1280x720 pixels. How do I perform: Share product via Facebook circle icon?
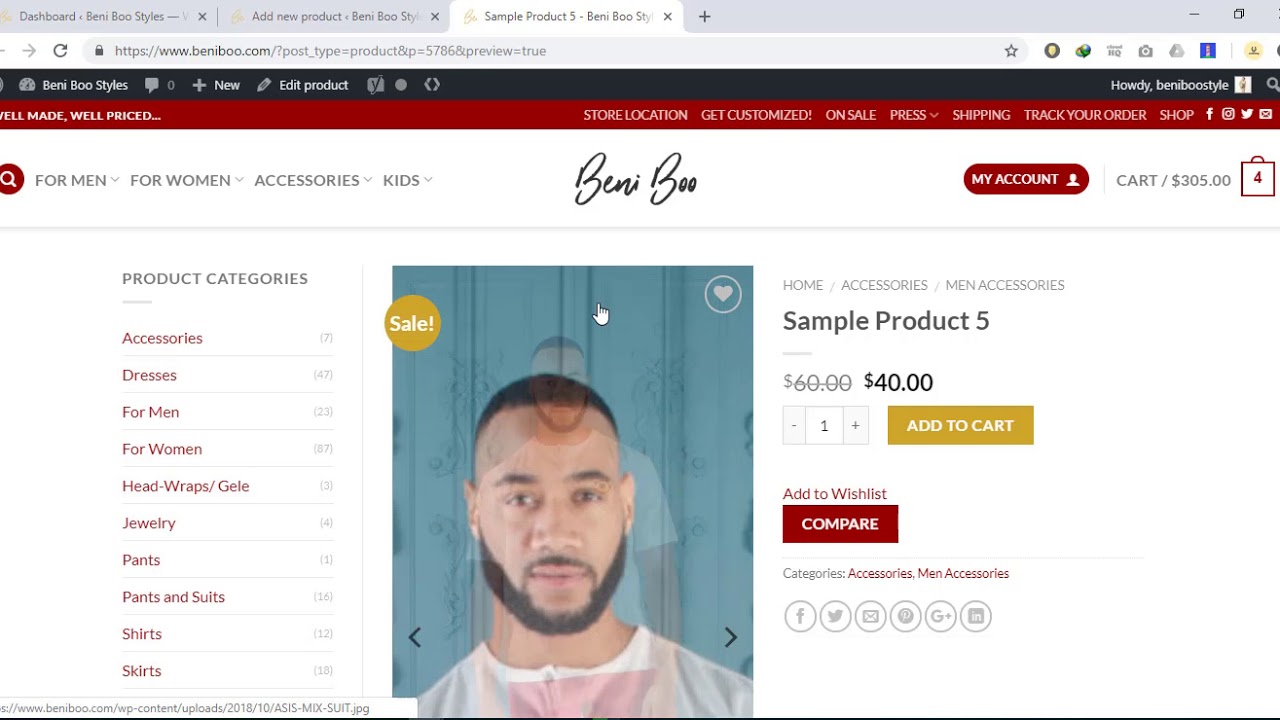[800, 616]
